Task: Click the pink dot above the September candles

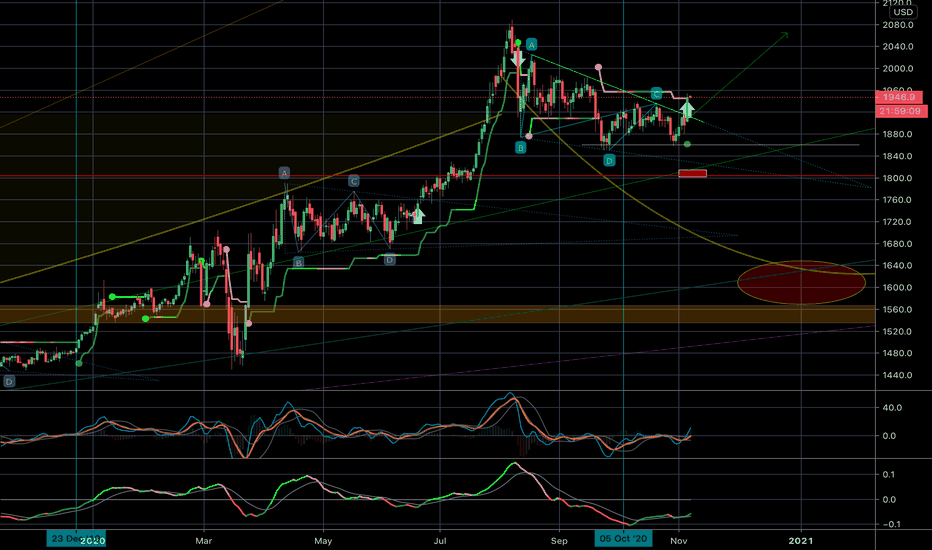Action: [x=599, y=67]
